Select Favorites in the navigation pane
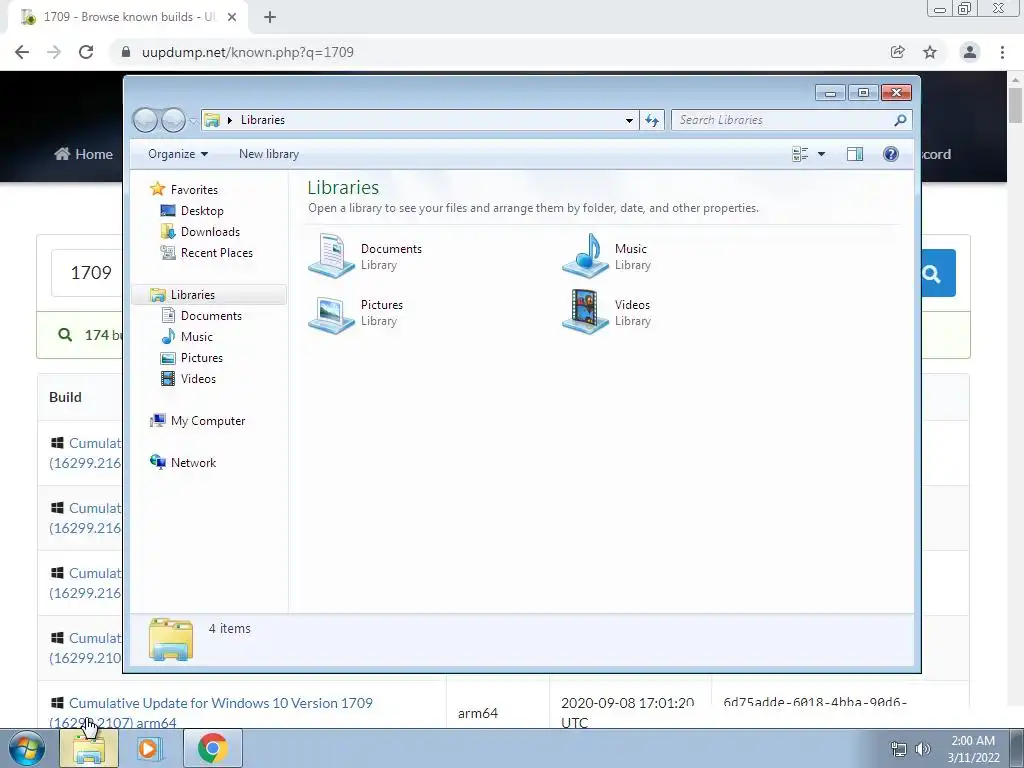Viewport: 1024px width, 768px height. click(193, 189)
